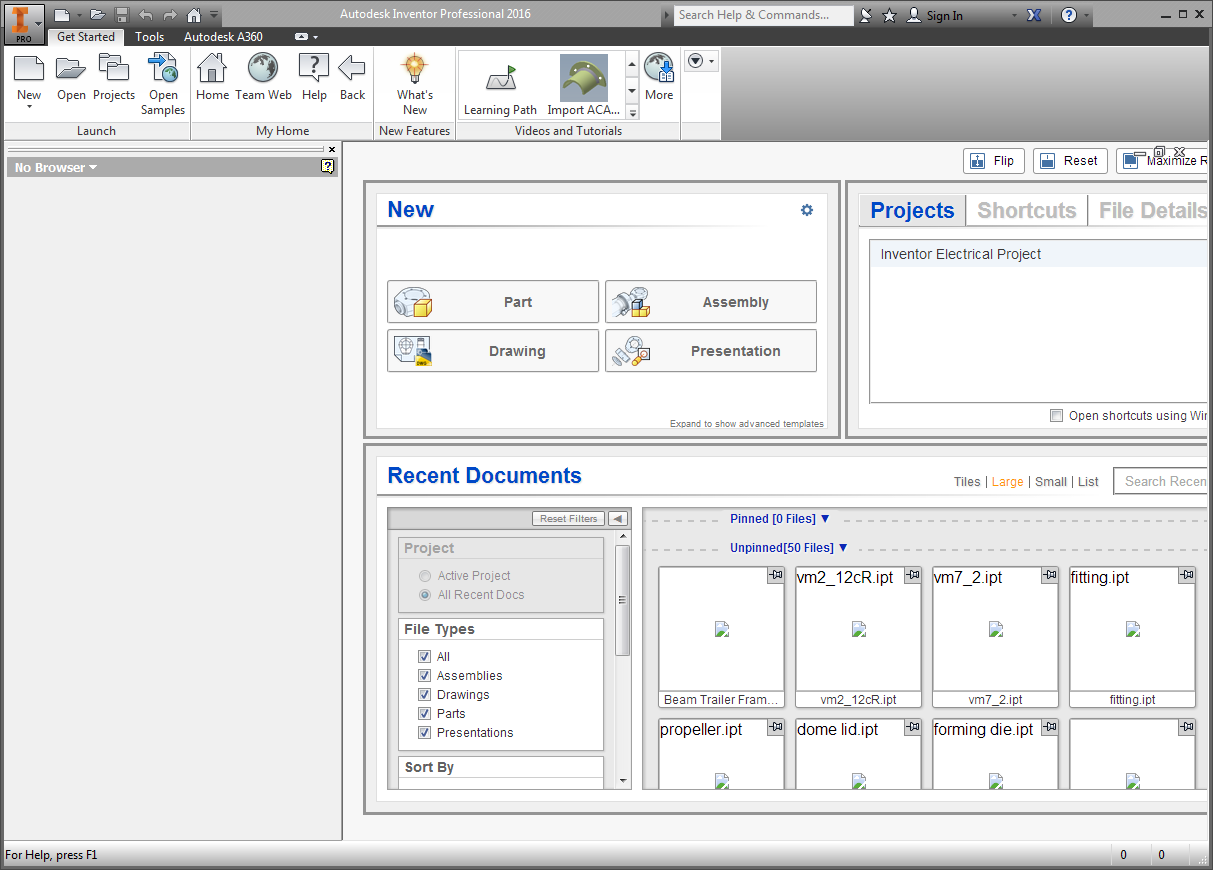Toggle the Drawings file type checkbox
1213x870 pixels.
click(x=424, y=695)
